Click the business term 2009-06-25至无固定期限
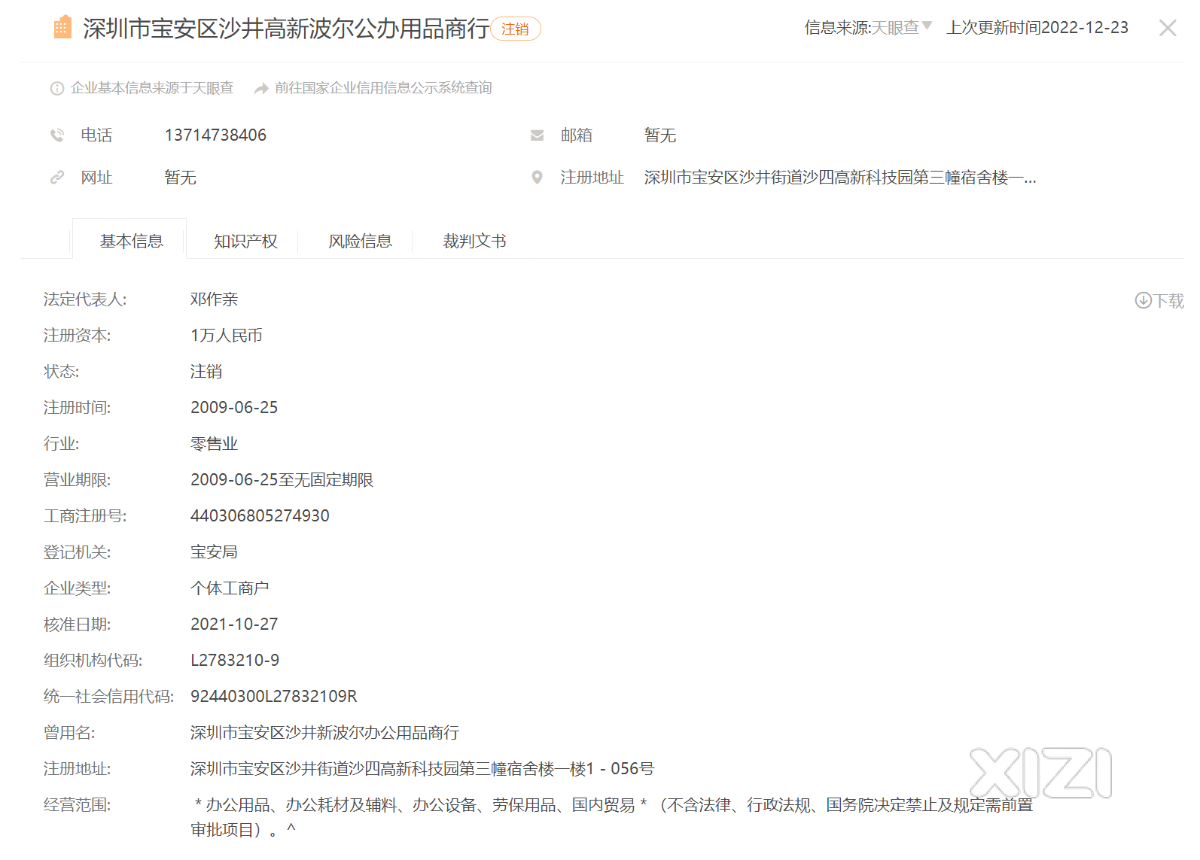 click(282, 480)
